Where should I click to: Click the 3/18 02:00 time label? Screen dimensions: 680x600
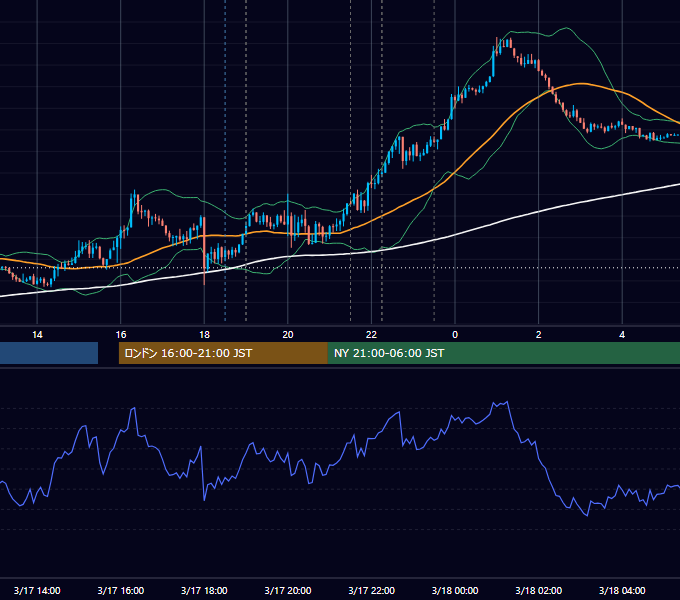point(538,590)
